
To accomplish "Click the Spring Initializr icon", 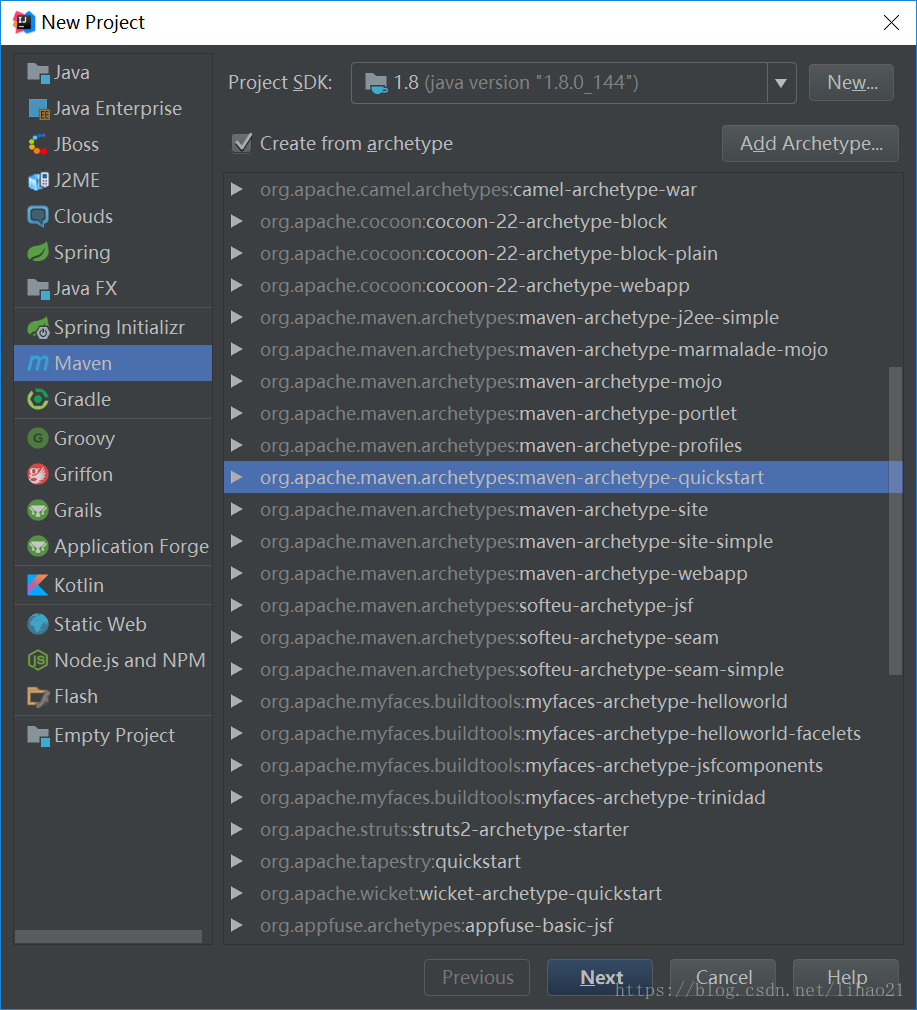I will (x=38, y=328).
